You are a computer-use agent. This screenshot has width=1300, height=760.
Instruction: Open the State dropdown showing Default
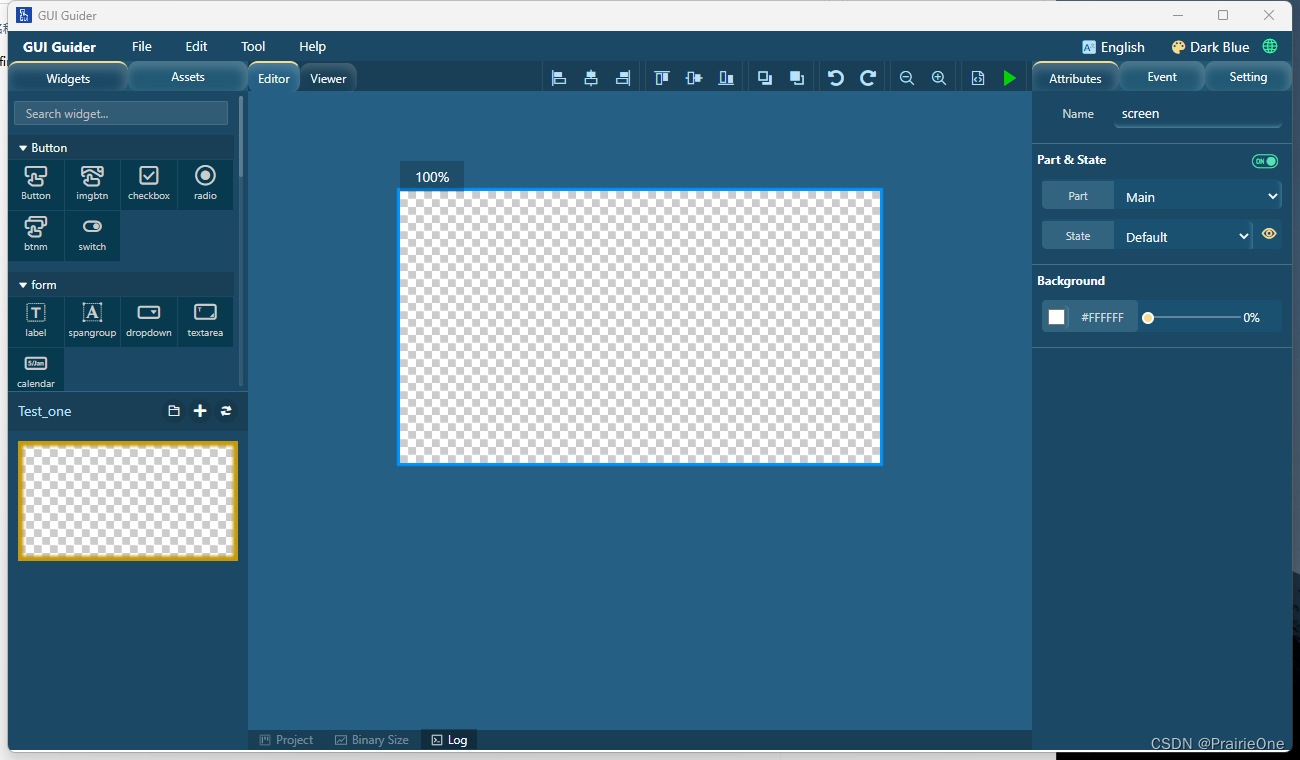pos(1183,236)
